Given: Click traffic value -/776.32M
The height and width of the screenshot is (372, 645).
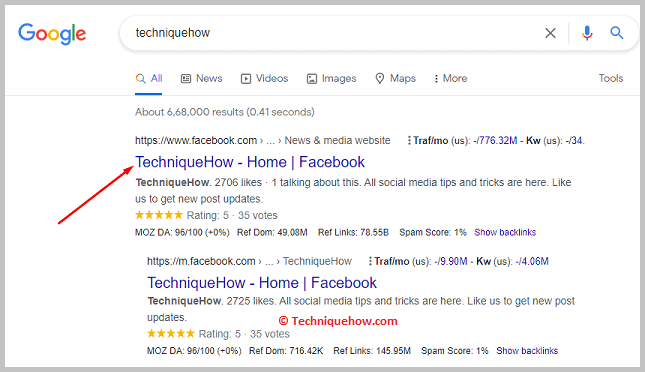Looking at the screenshot, I should click(x=495, y=141).
